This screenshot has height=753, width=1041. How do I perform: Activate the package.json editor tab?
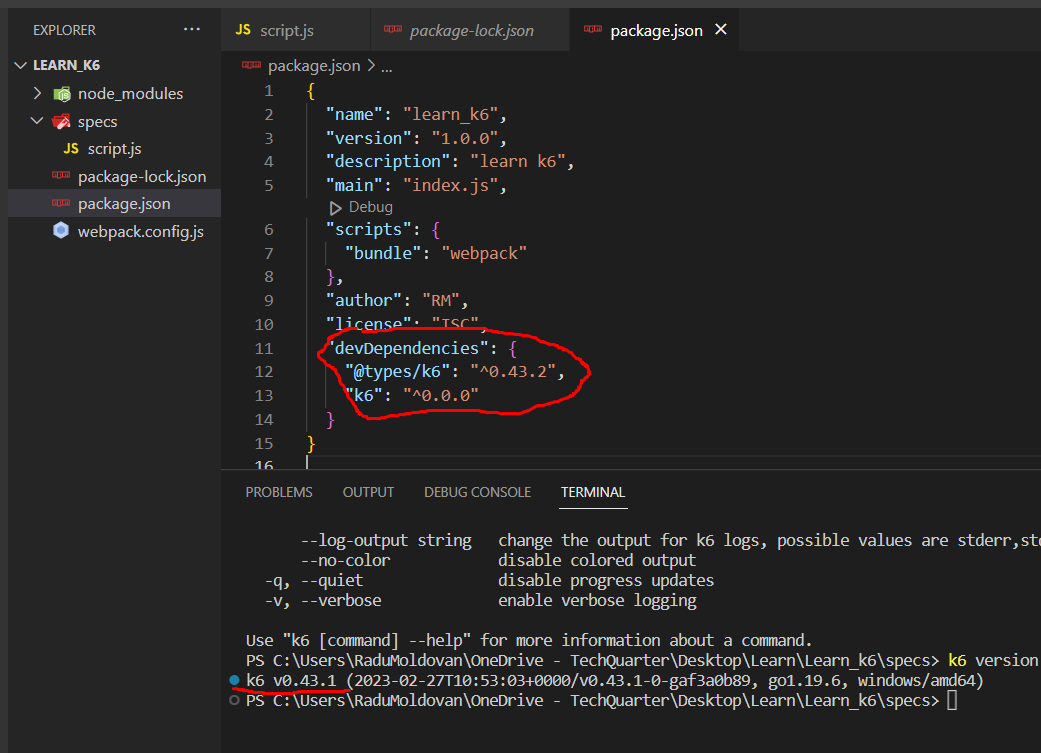(656, 31)
